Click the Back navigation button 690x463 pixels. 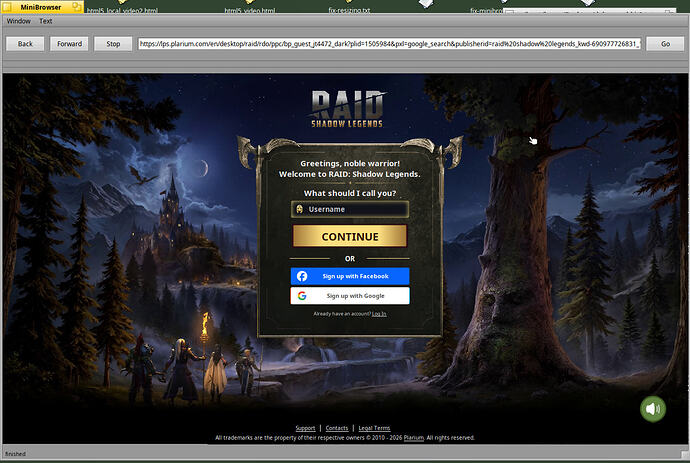(25, 44)
